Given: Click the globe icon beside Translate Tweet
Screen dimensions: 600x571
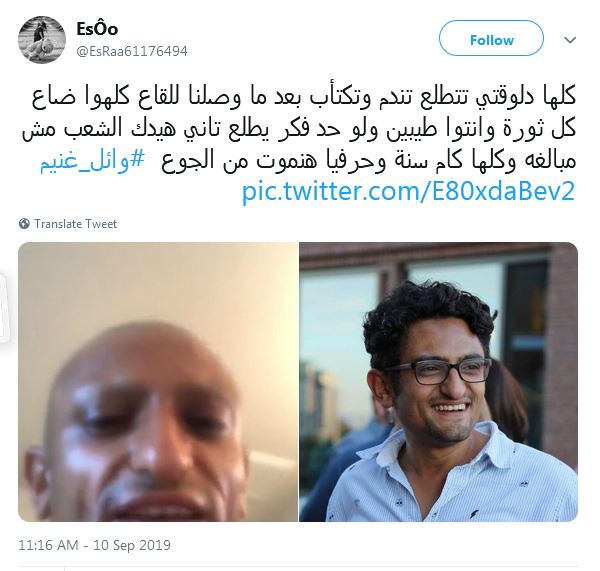Looking at the screenshot, I should point(24,224).
